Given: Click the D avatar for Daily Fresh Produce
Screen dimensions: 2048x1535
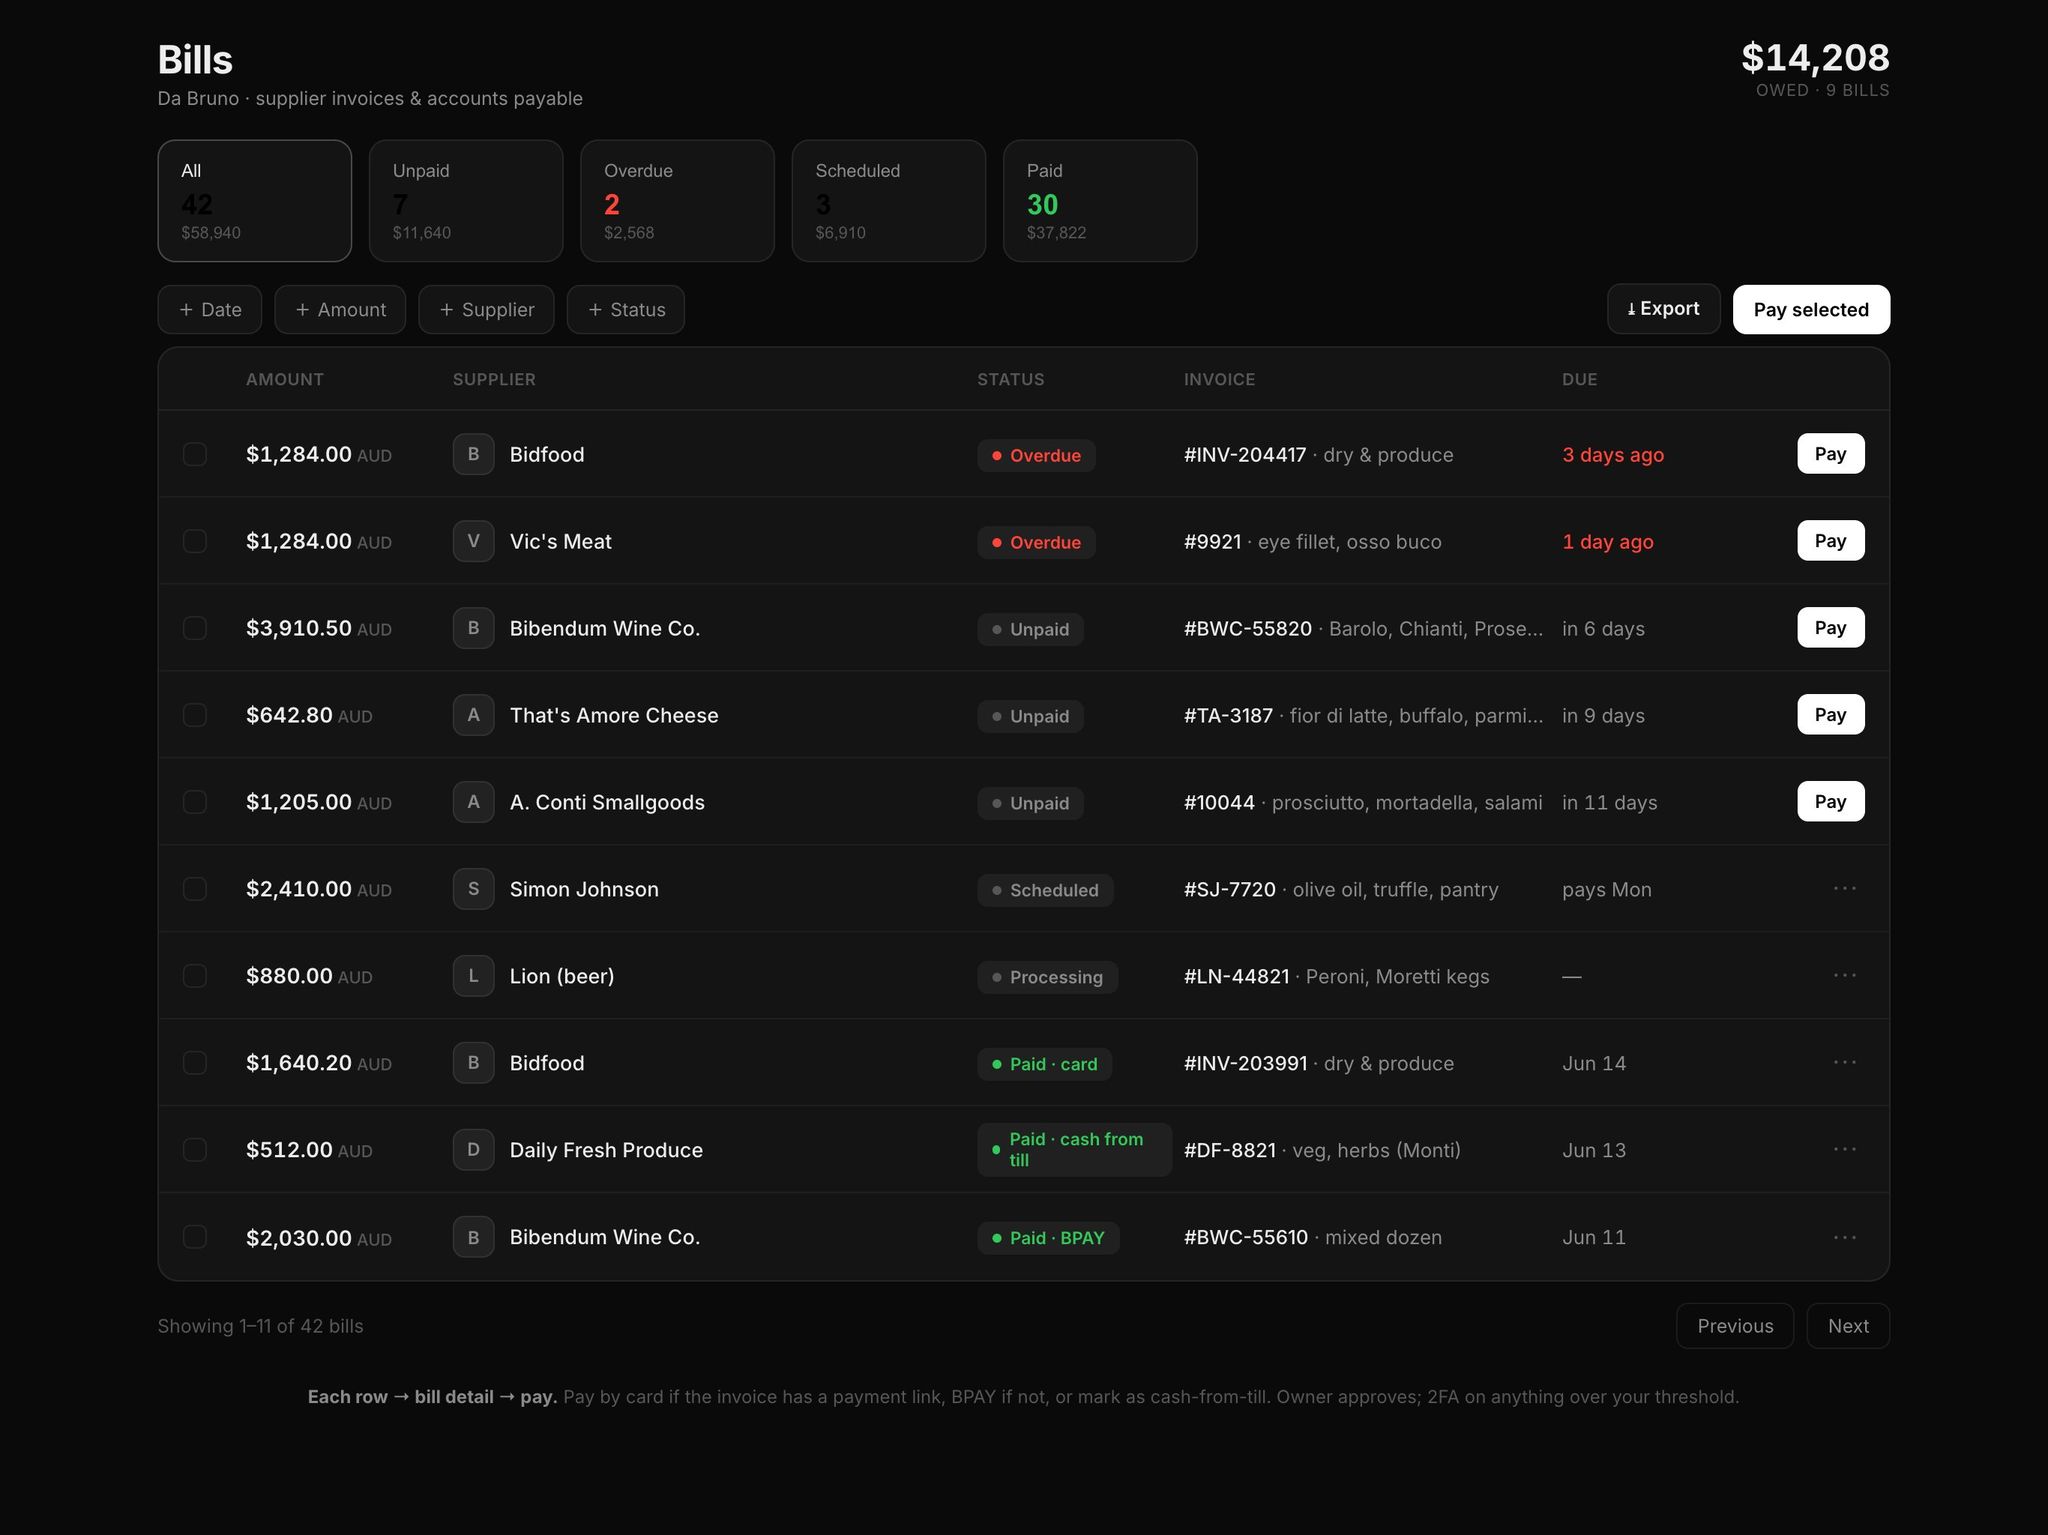Looking at the screenshot, I should [473, 1150].
